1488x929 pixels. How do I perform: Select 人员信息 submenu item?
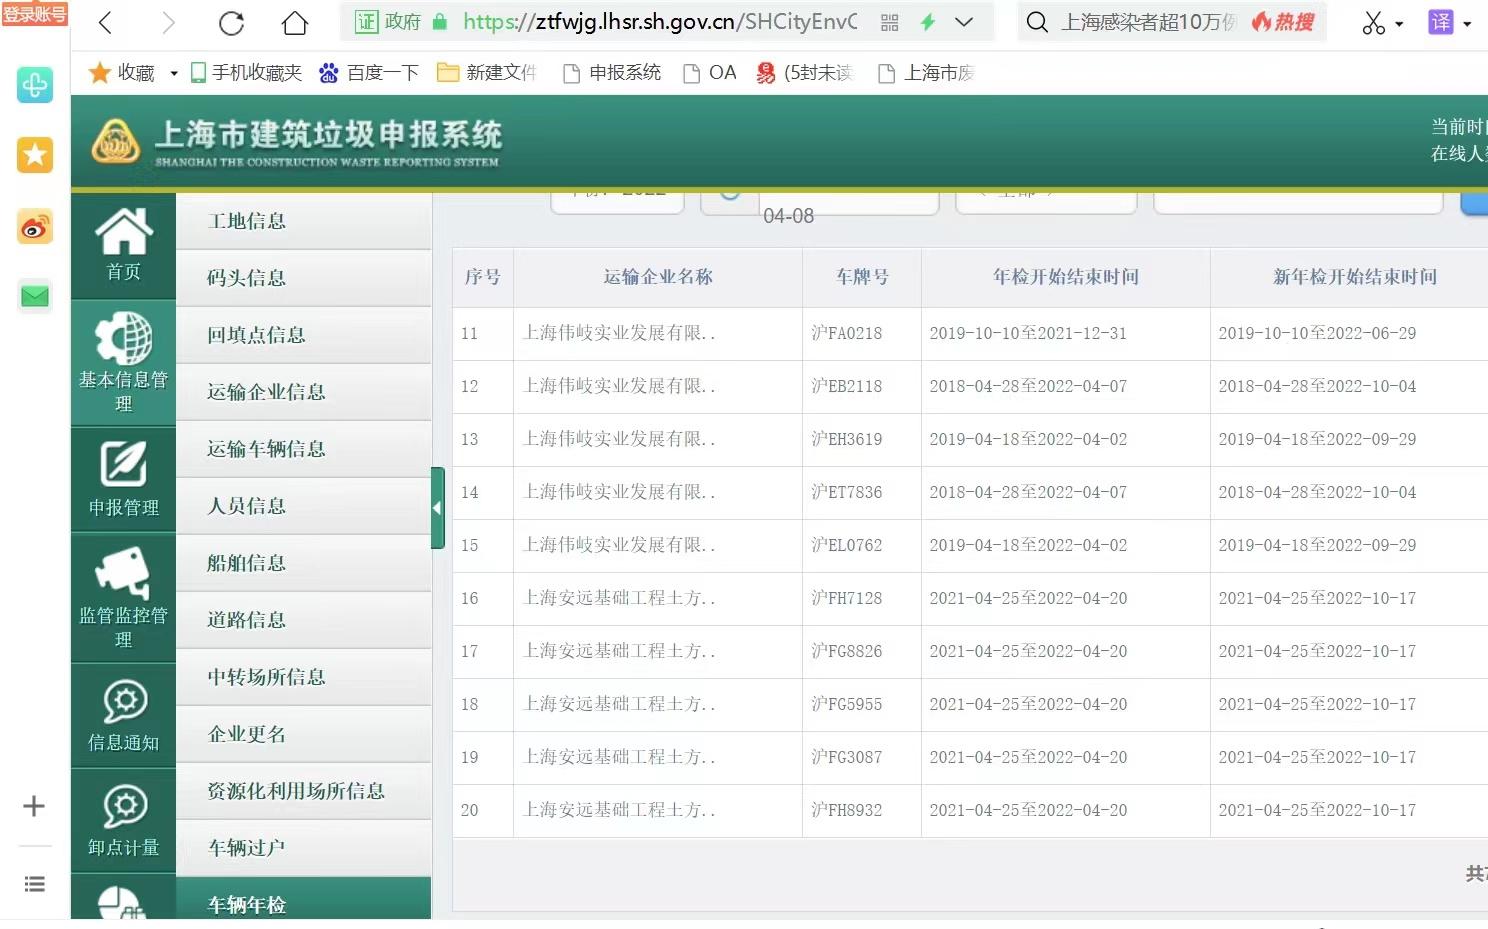coord(304,506)
